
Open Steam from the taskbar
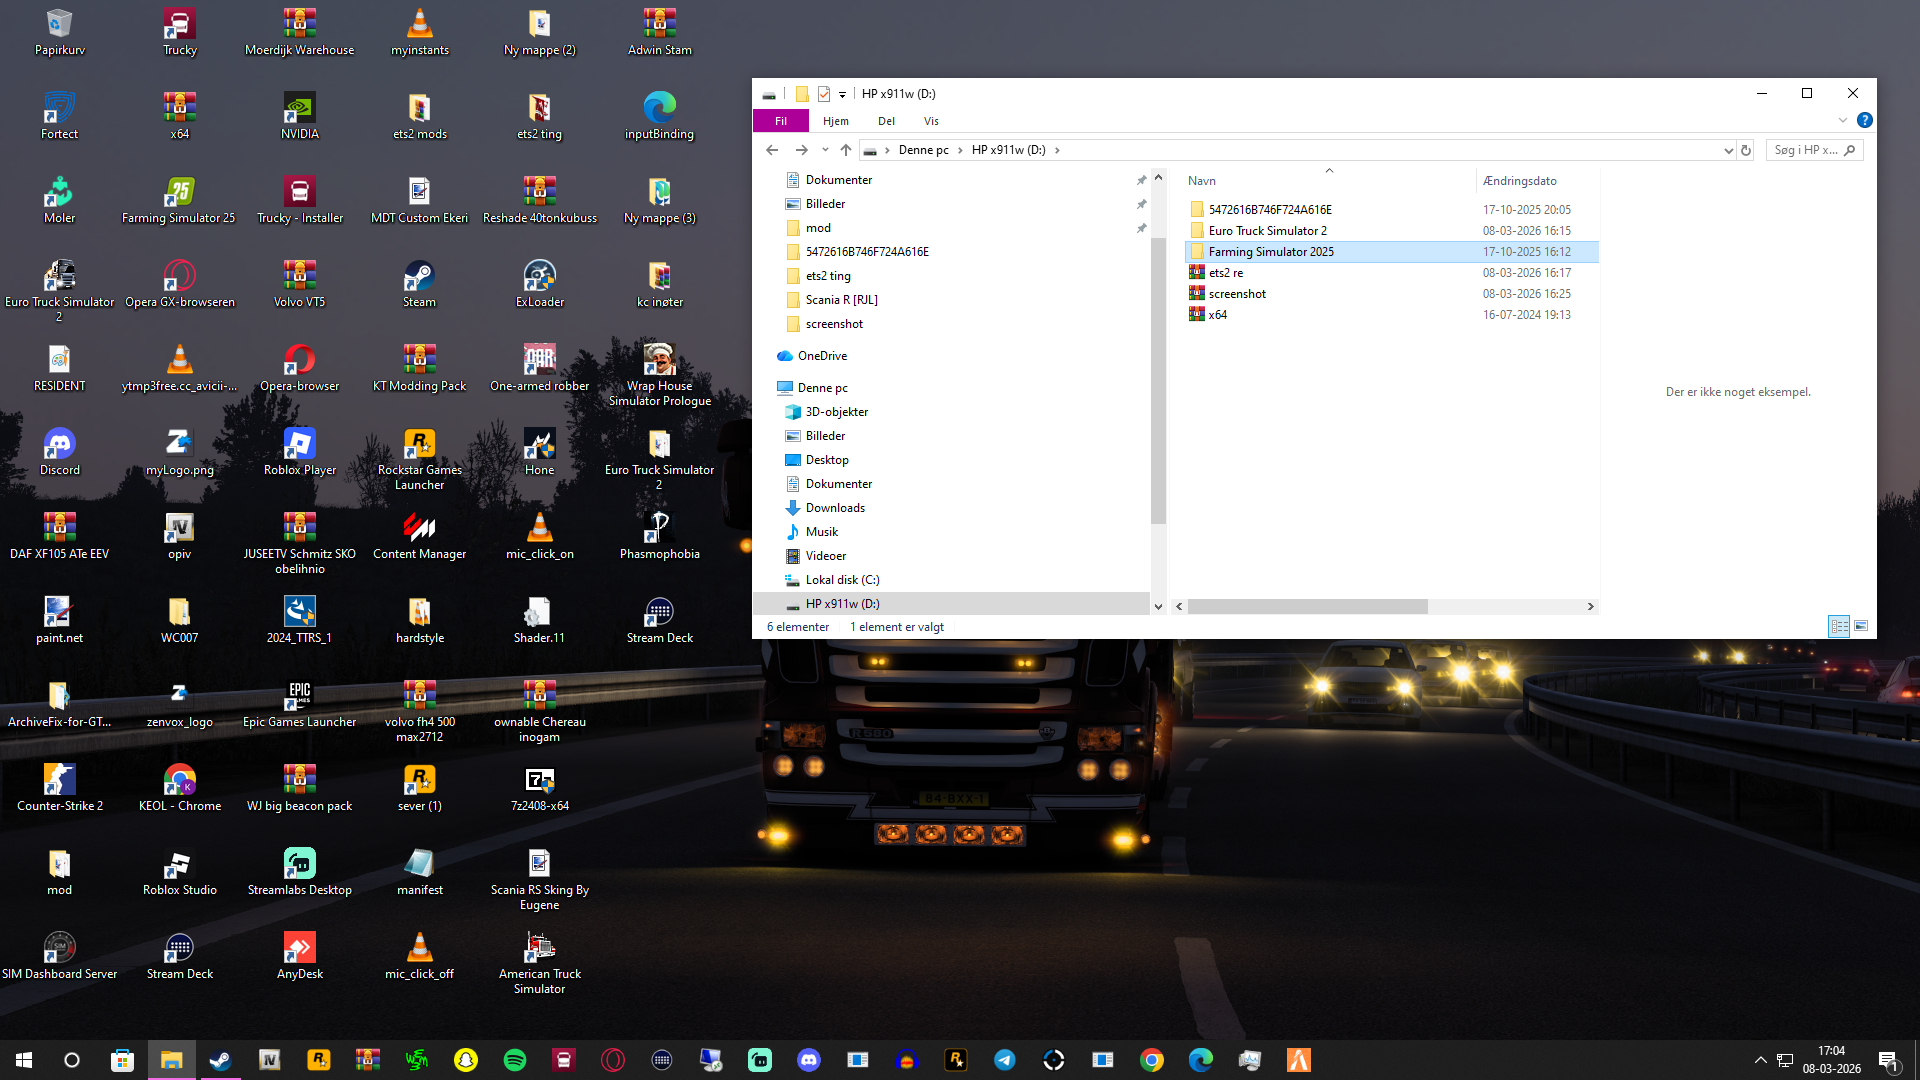[x=220, y=1060]
